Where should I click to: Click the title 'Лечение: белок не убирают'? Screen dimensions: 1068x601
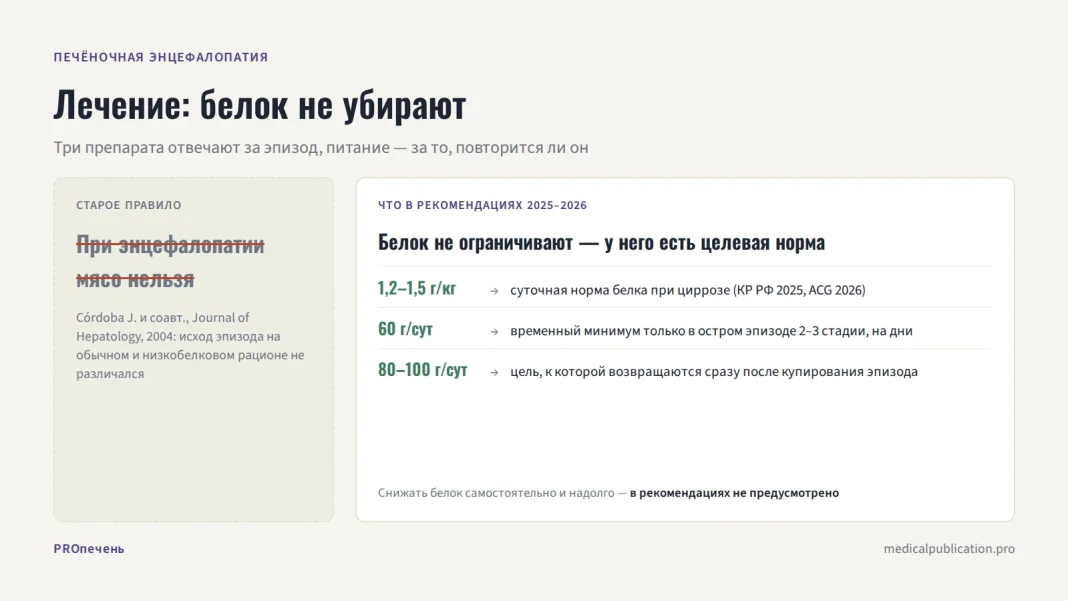pos(260,105)
